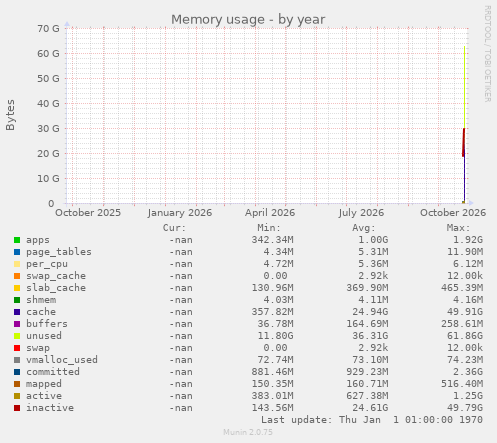Click the pale yellow per_cpu legend swatch
This screenshot has width=497, height=443.
(17, 264)
